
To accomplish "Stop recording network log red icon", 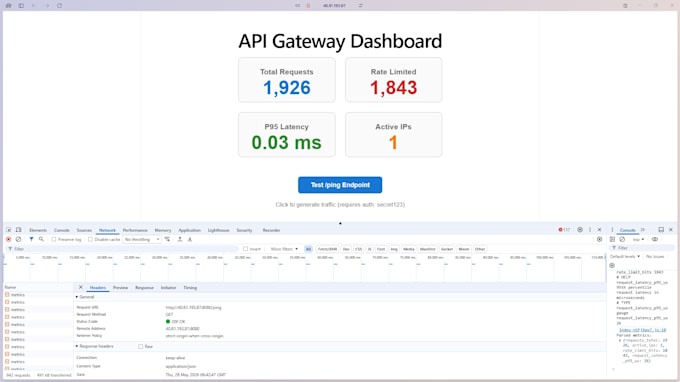I will coord(8,239).
